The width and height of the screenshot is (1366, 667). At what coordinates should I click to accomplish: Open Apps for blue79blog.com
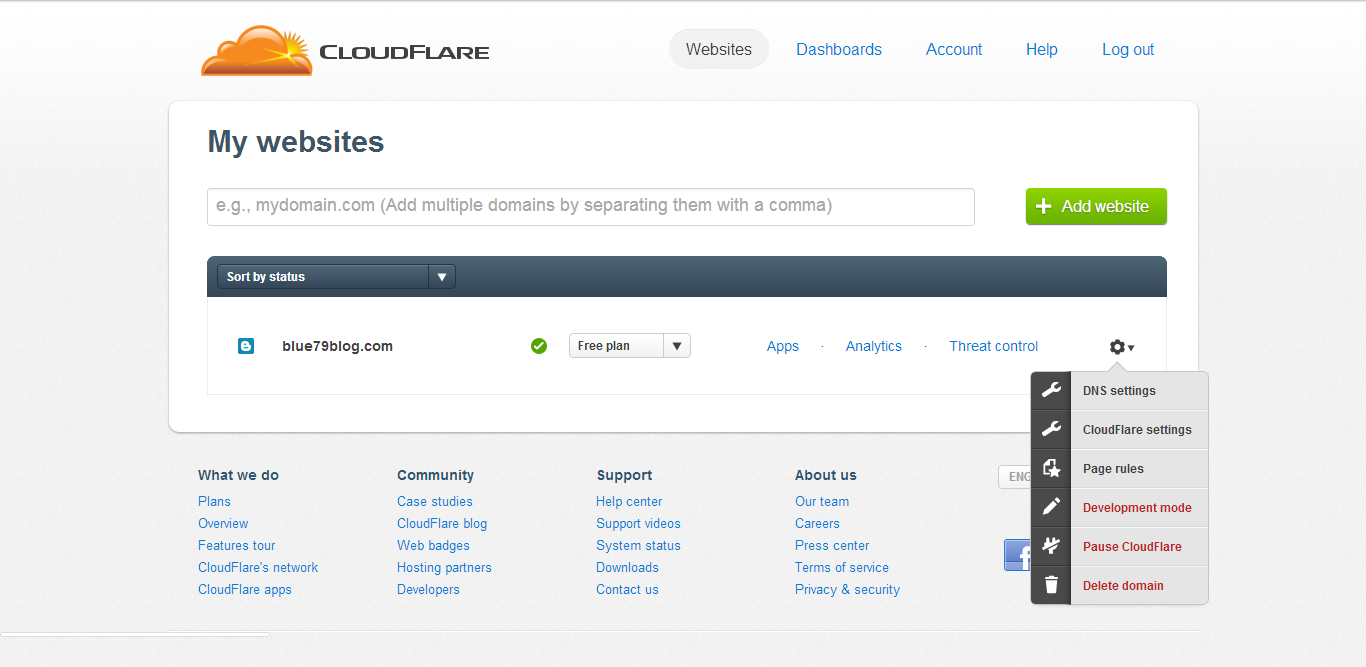[783, 346]
